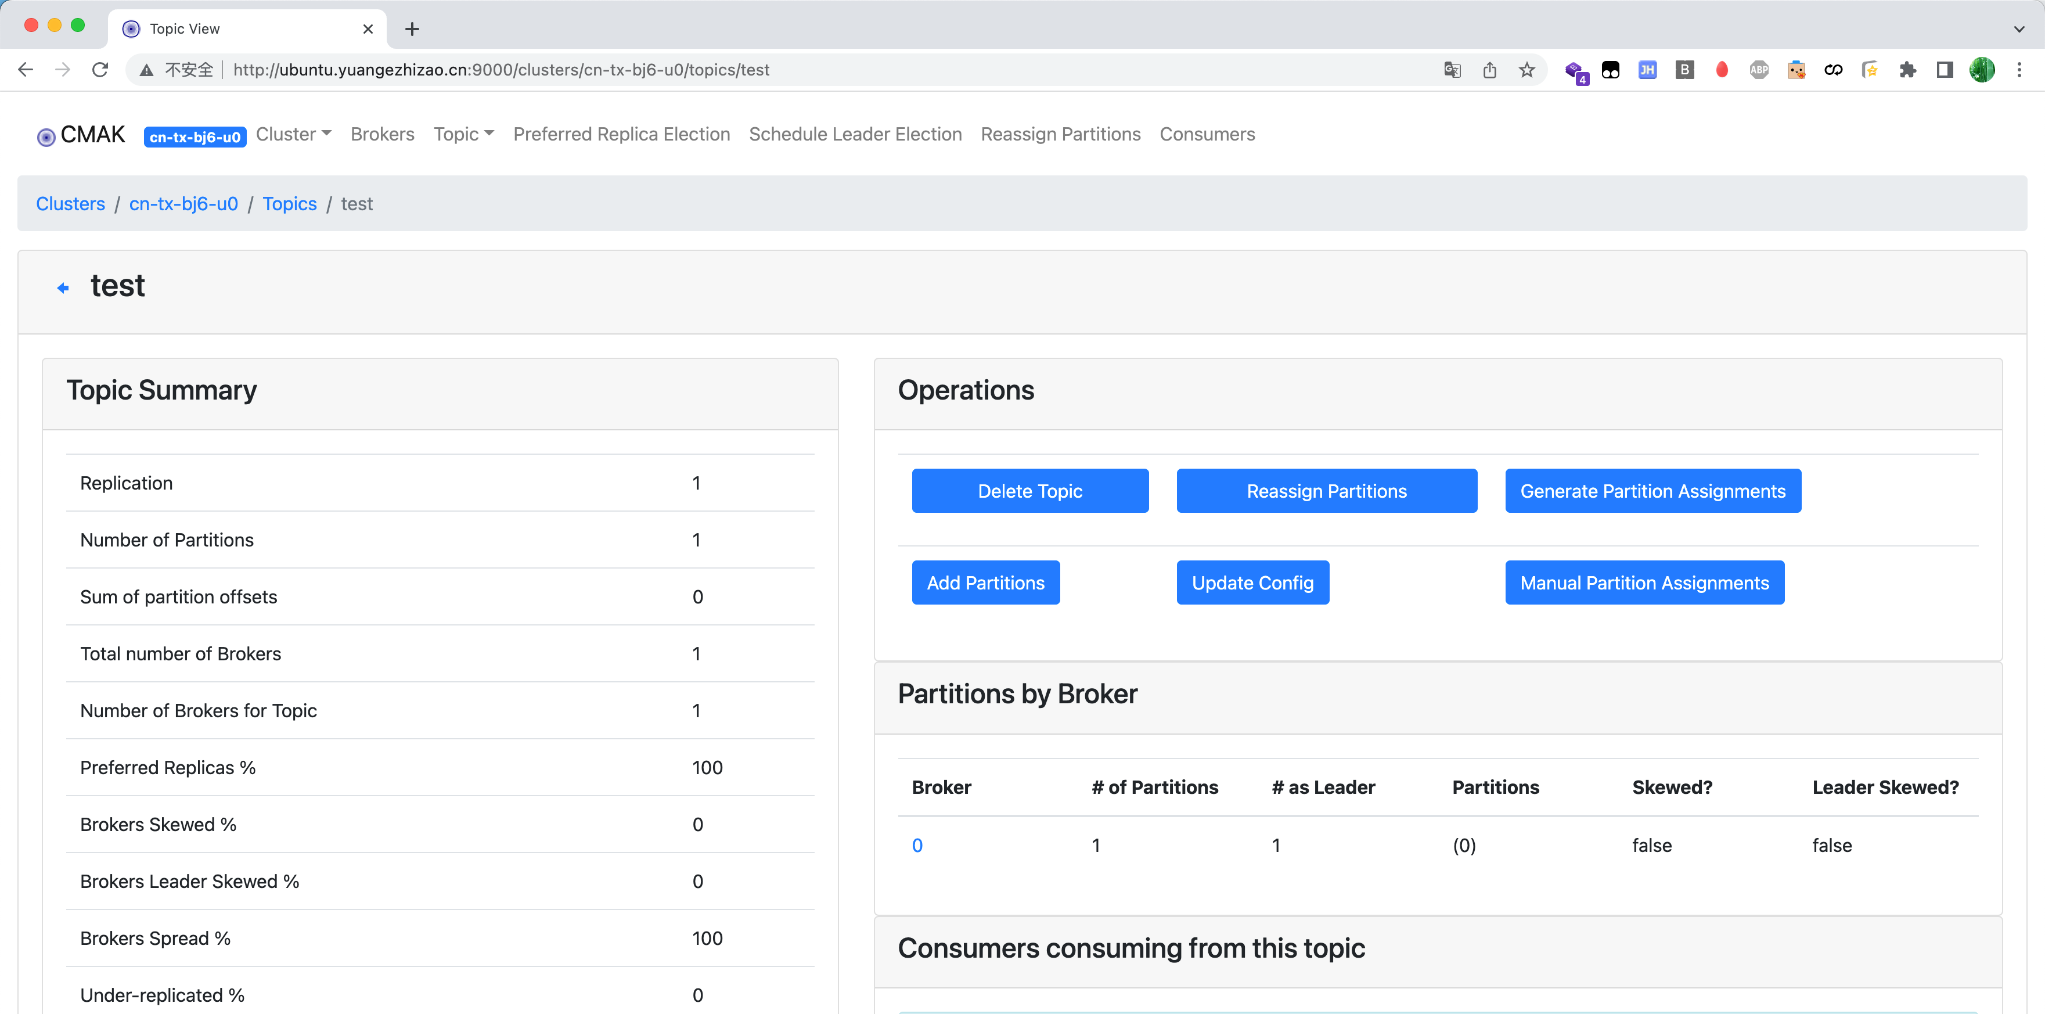2045x1014 pixels.
Task: Click the blue back arrow beside test
Action: click(x=63, y=288)
